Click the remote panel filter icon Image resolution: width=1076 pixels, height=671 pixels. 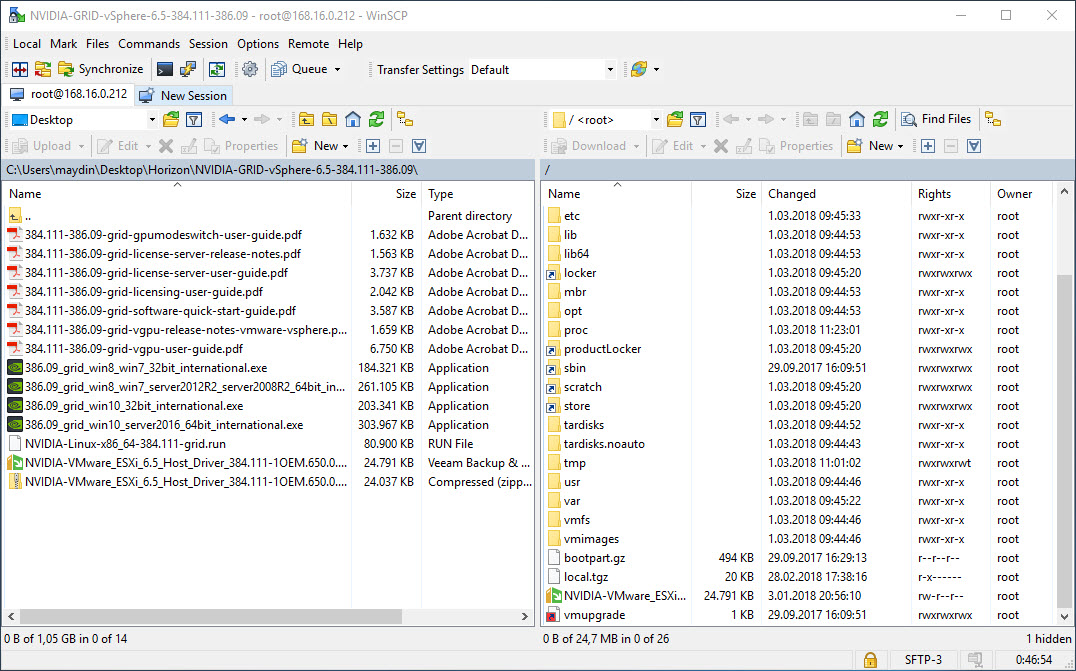click(x=698, y=120)
